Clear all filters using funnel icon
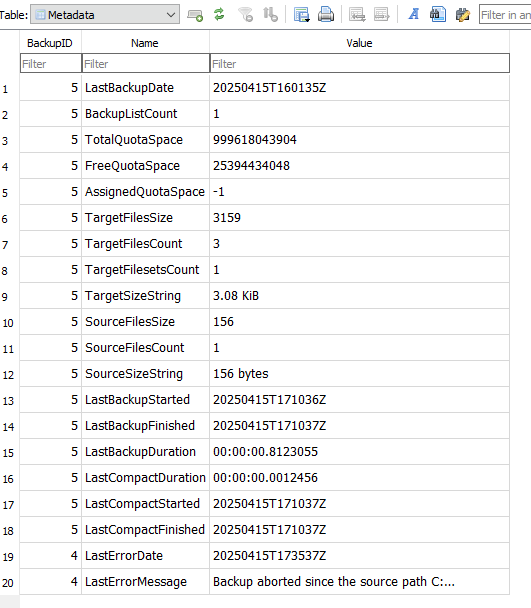The image size is (531, 608). (x=245, y=15)
